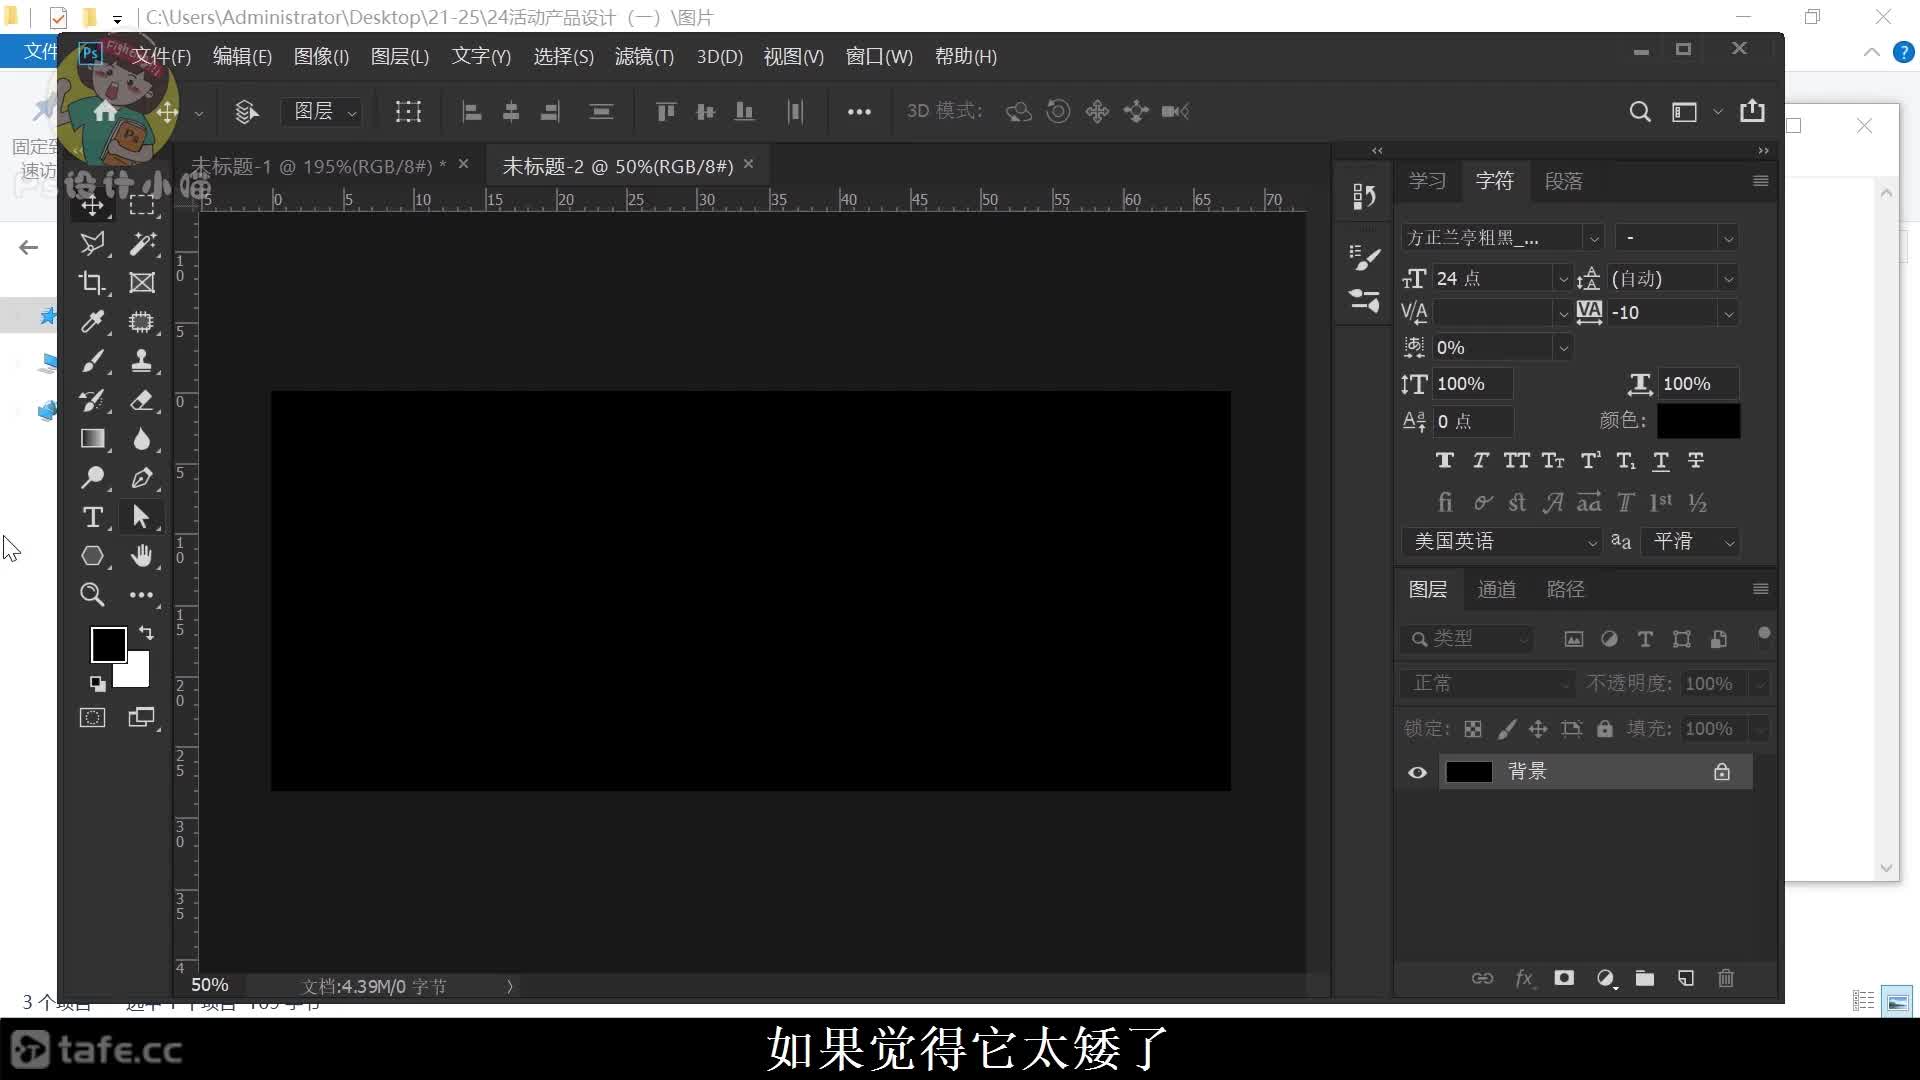Select the Move tool in toolbox
Screen dimensions: 1920x1080
click(x=92, y=205)
